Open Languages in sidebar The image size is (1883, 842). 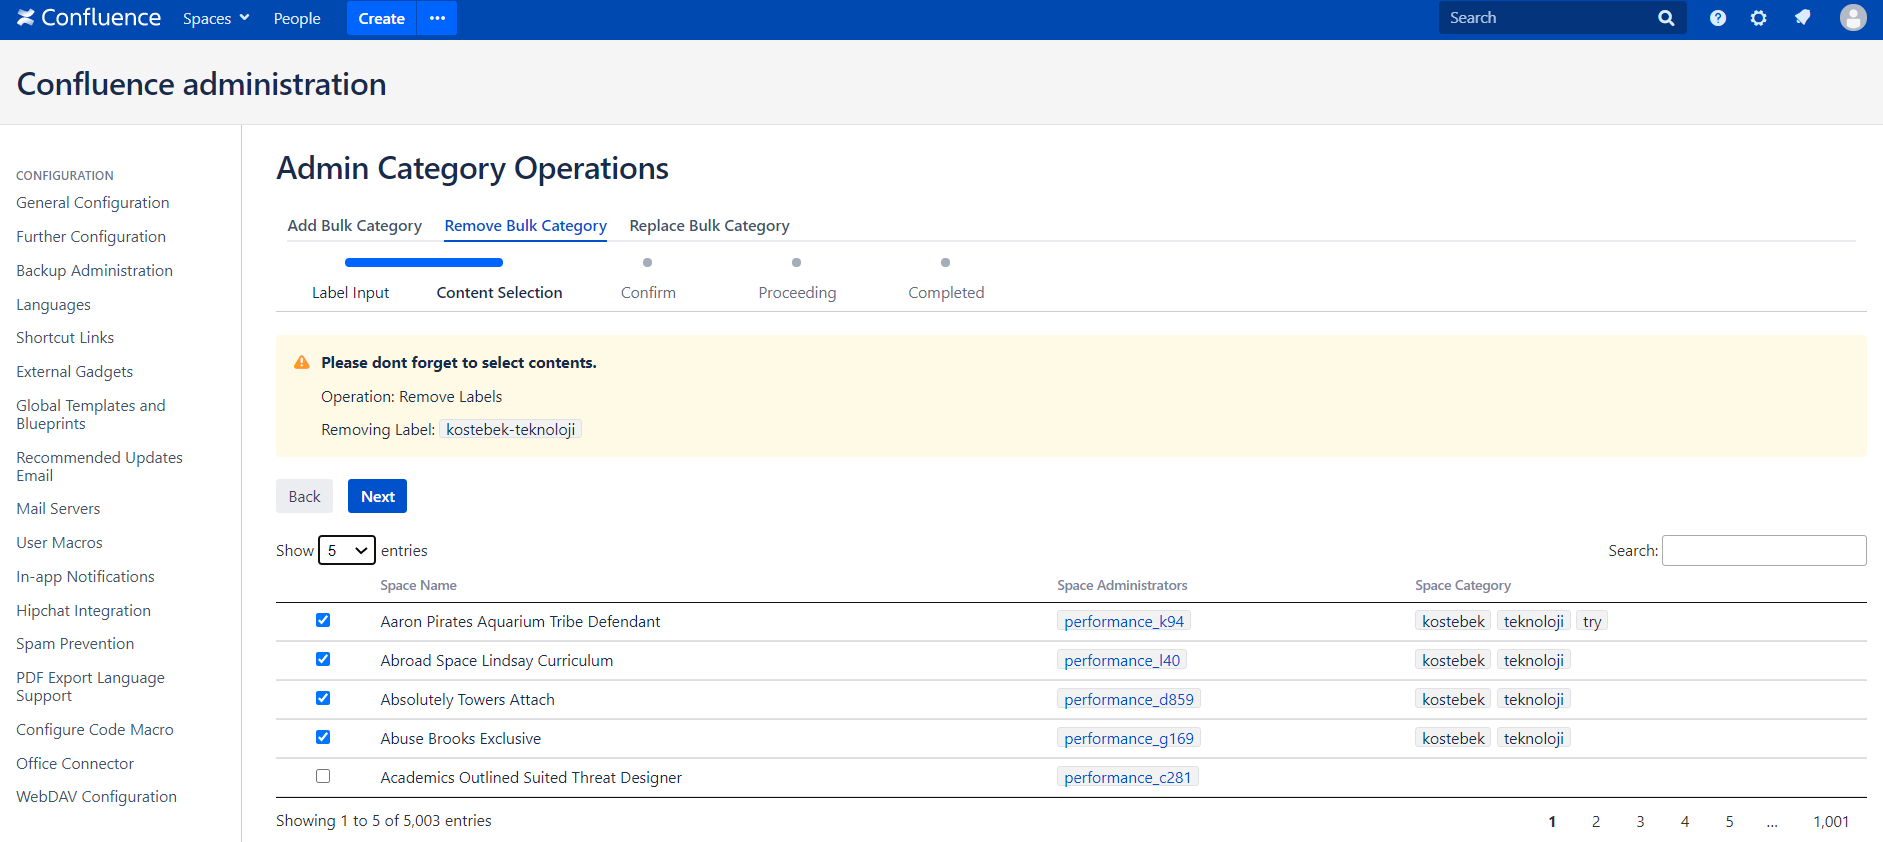[53, 305]
